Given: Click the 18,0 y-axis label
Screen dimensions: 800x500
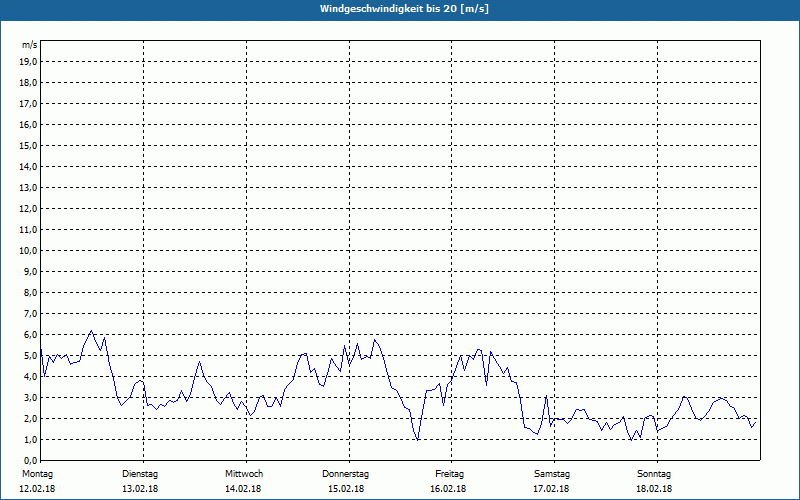Looking at the screenshot, I should tap(28, 83).
